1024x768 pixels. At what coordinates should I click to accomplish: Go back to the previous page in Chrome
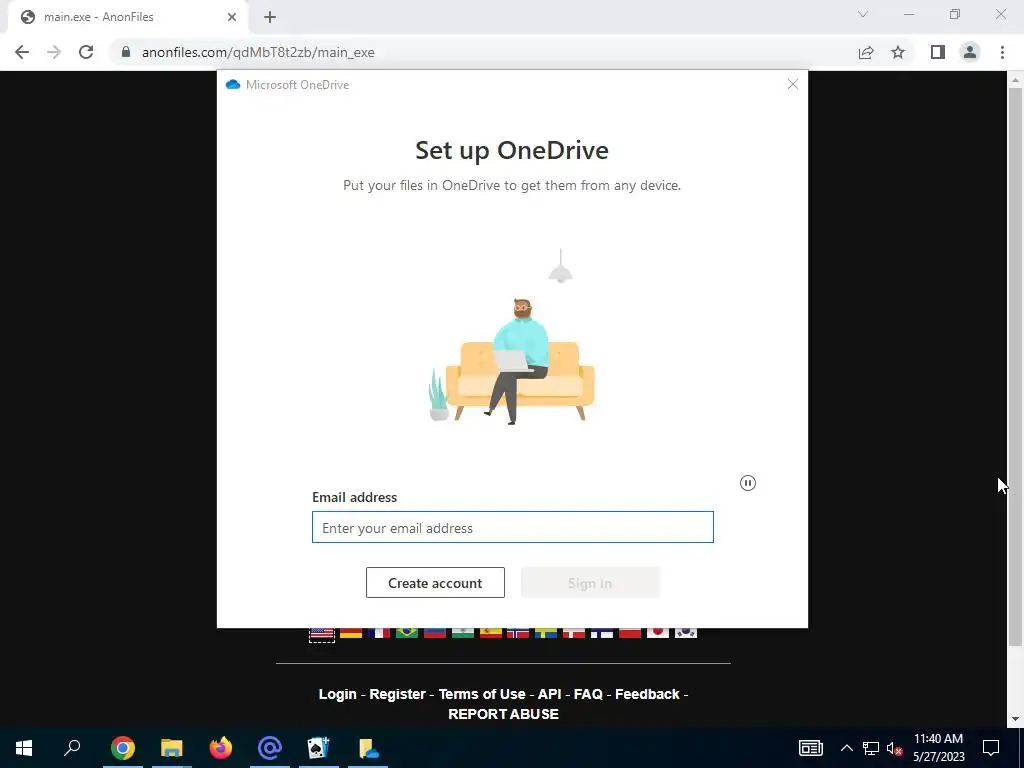[22, 52]
